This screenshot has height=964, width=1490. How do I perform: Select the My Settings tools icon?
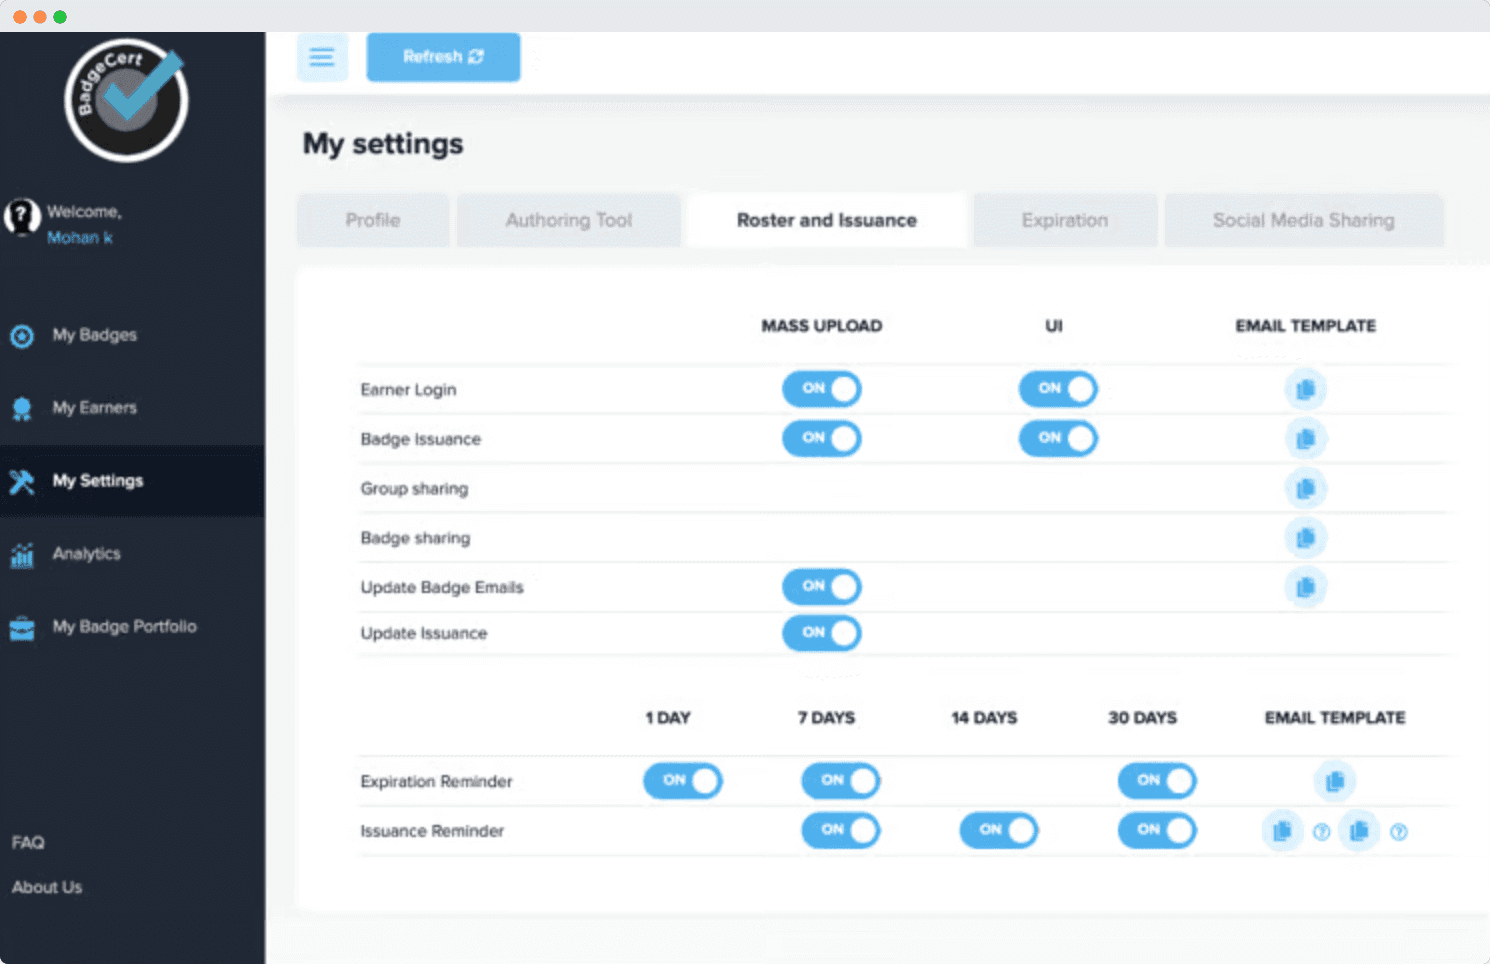pyautogui.click(x=22, y=481)
